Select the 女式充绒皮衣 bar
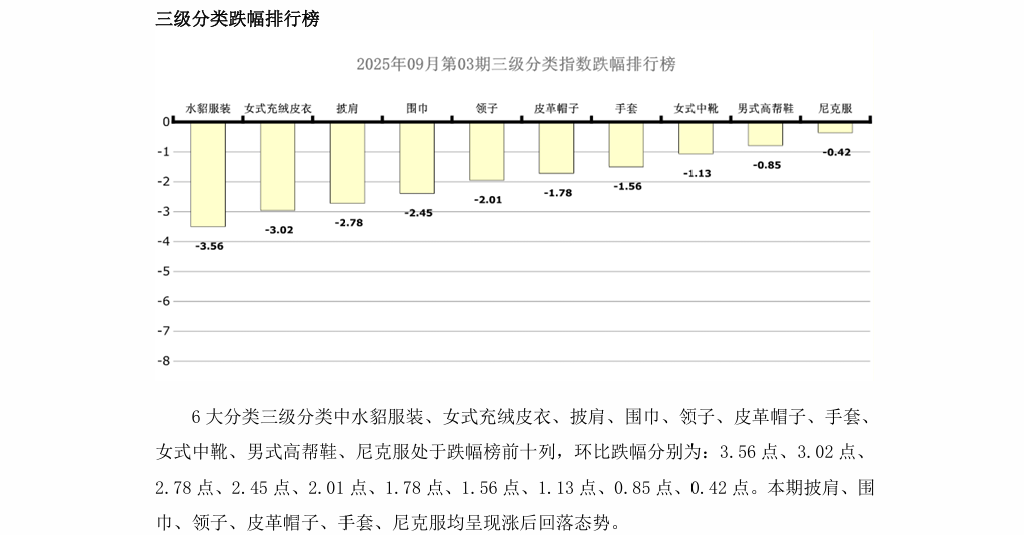 tap(278, 166)
